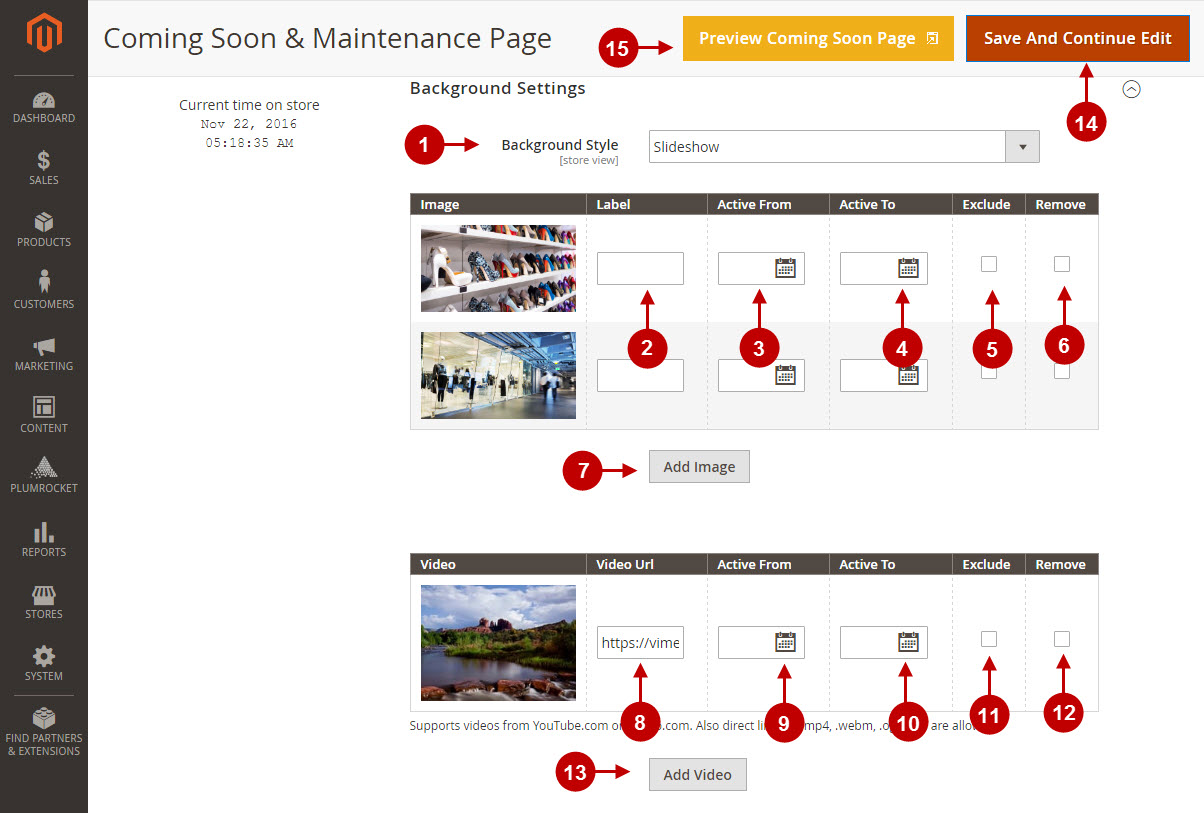The image size is (1204, 813).
Task: Open Active From calendar for storefront image
Action: pyautogui.click(x=786, y=375)
